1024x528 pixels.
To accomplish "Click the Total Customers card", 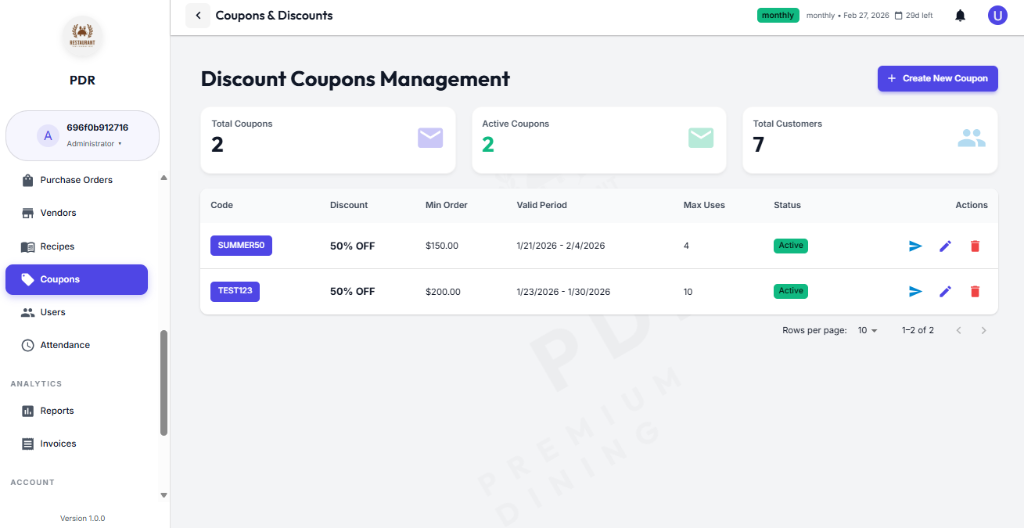I will (x=870, y=140).
